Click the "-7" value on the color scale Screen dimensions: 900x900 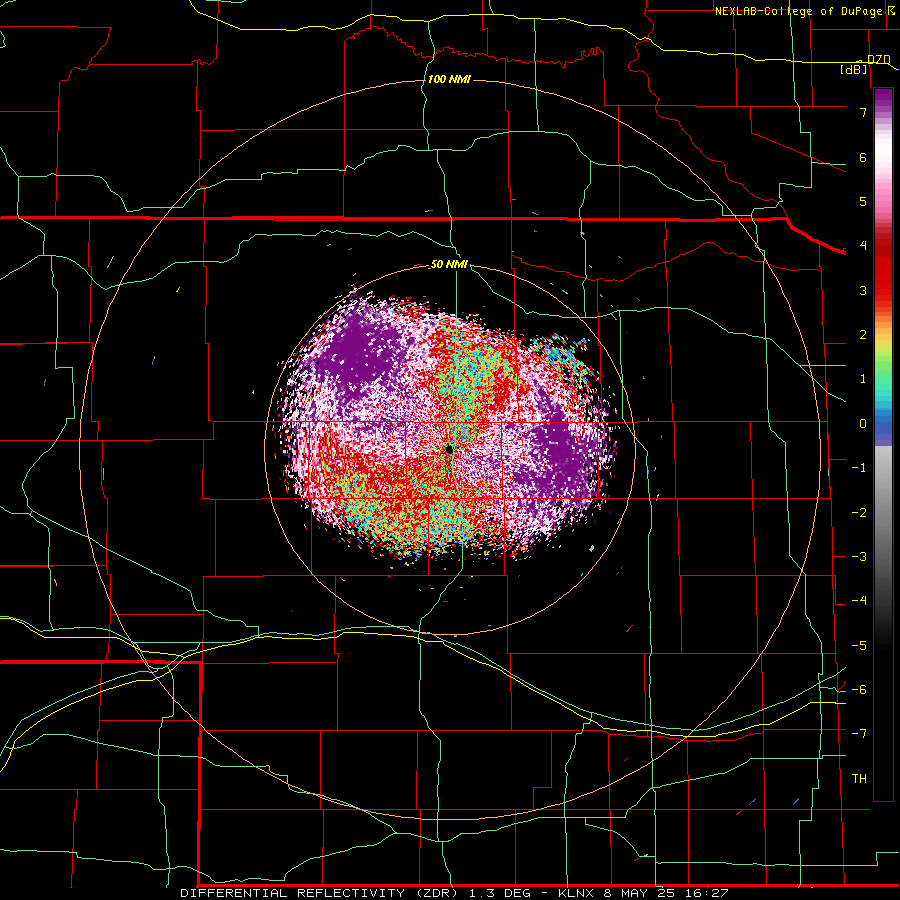(859, 734)
